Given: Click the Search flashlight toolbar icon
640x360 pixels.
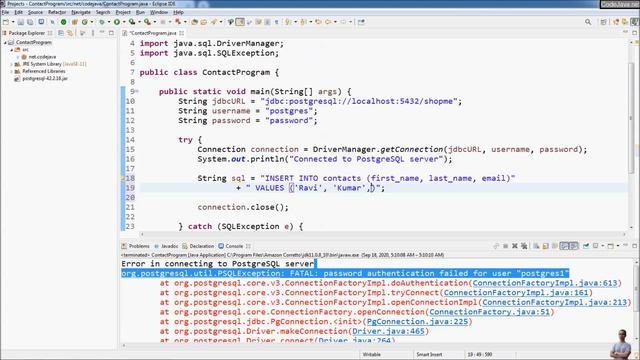Looking at the screenshot, I should pyautogui.click(x=213, y=22).
